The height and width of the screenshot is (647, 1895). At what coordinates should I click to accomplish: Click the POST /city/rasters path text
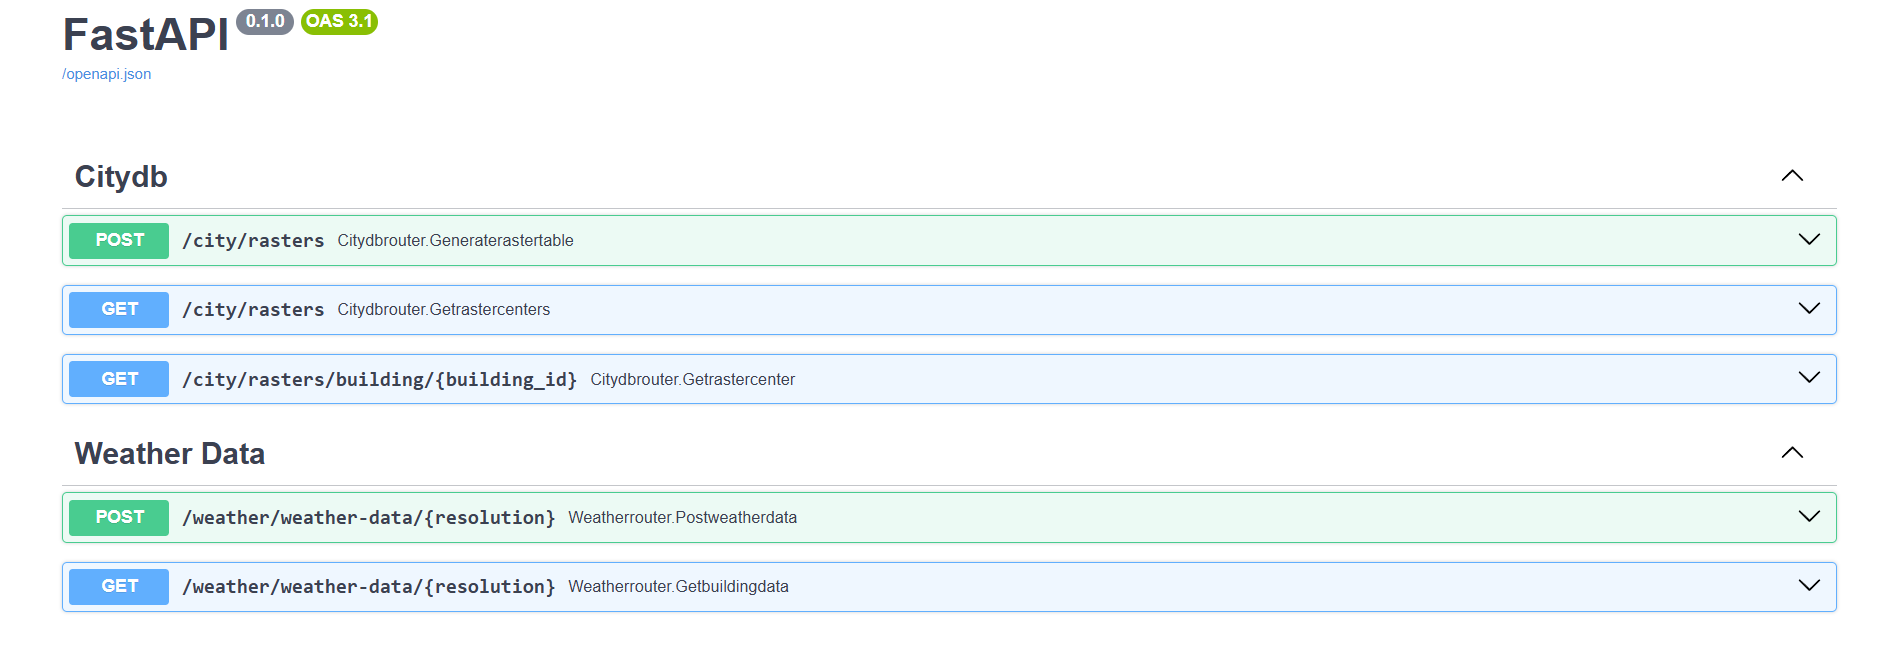[253, 241]
